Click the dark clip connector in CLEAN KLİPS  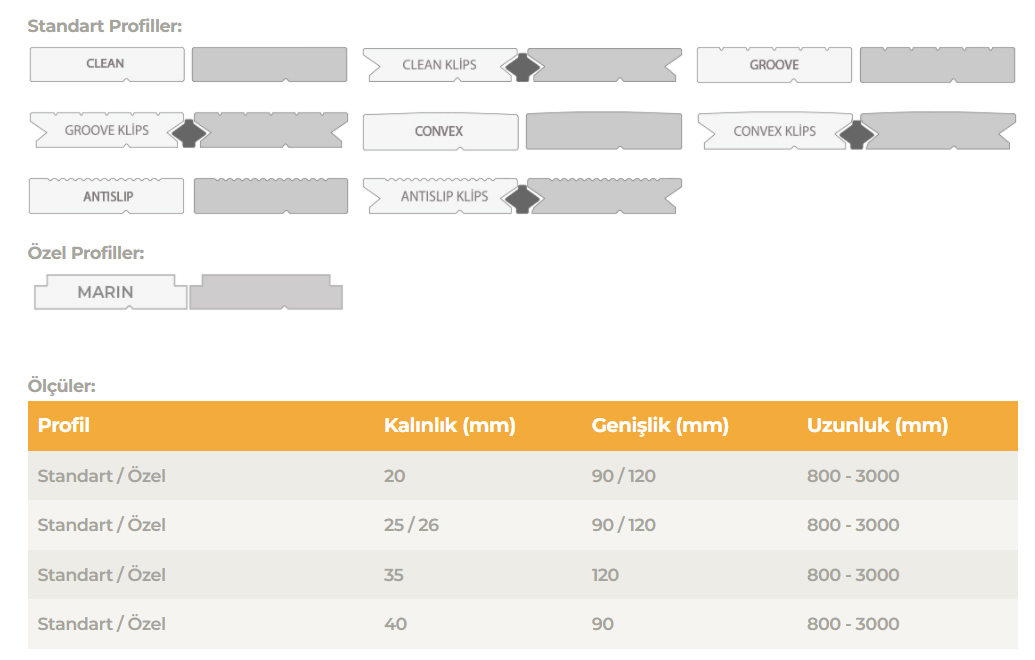(524, 67)
